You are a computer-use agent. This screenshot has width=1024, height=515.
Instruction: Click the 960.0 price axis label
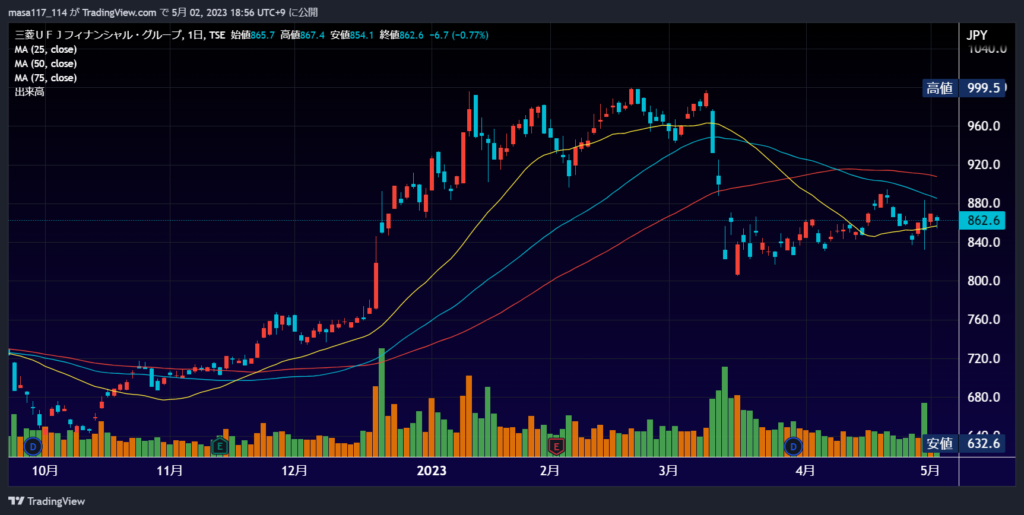click(x=984, y=126)
